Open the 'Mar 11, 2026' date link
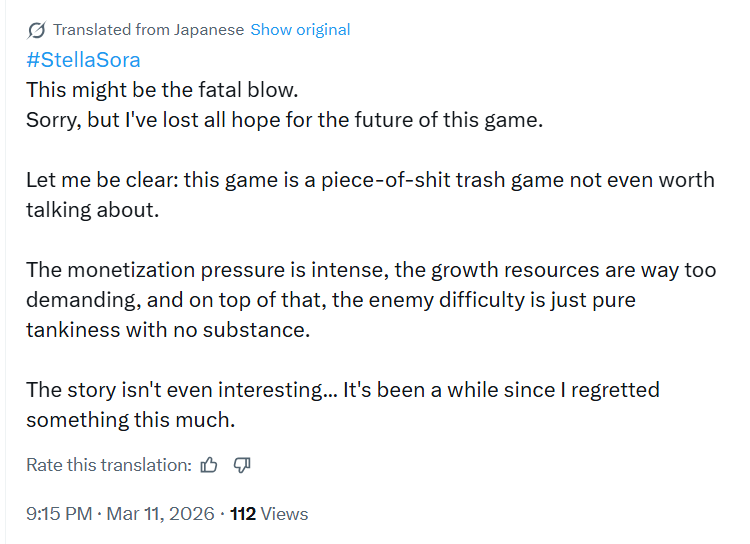Screen dimensions: 750x544 pyautogui.click(x=159, y=514)
